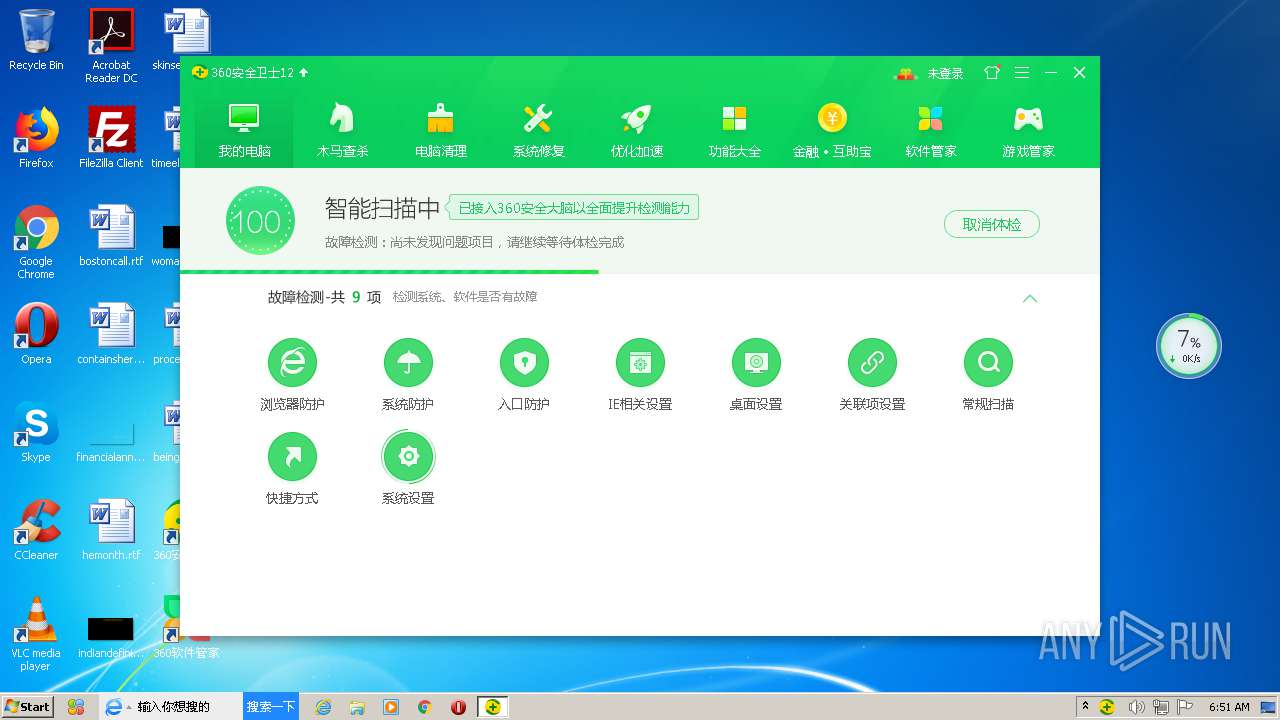
Task: Open the Chrome taskbar icon
Action: tap(424, 707)
